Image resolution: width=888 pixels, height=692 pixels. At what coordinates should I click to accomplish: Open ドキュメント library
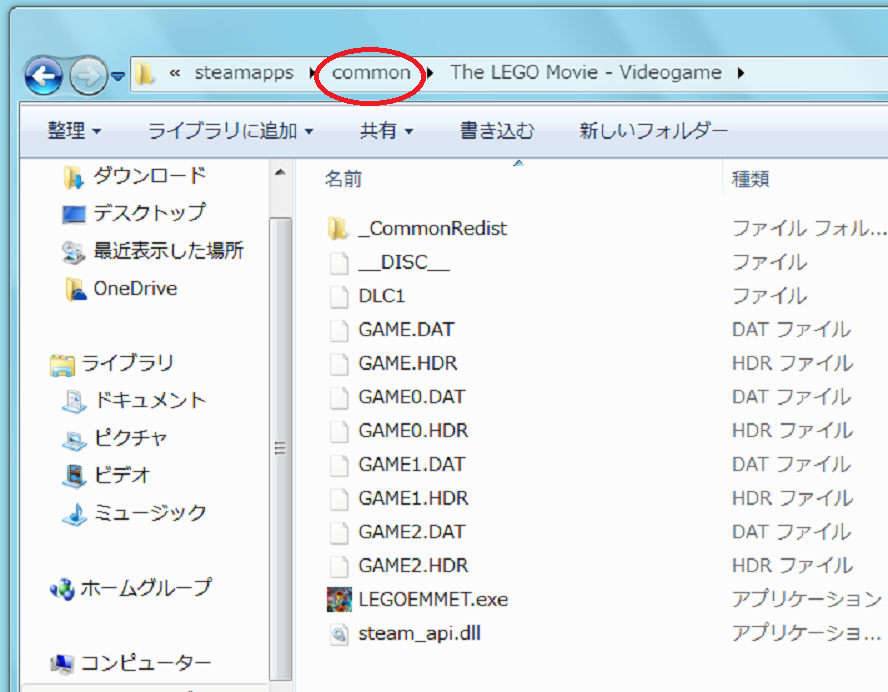pos(150,400)
